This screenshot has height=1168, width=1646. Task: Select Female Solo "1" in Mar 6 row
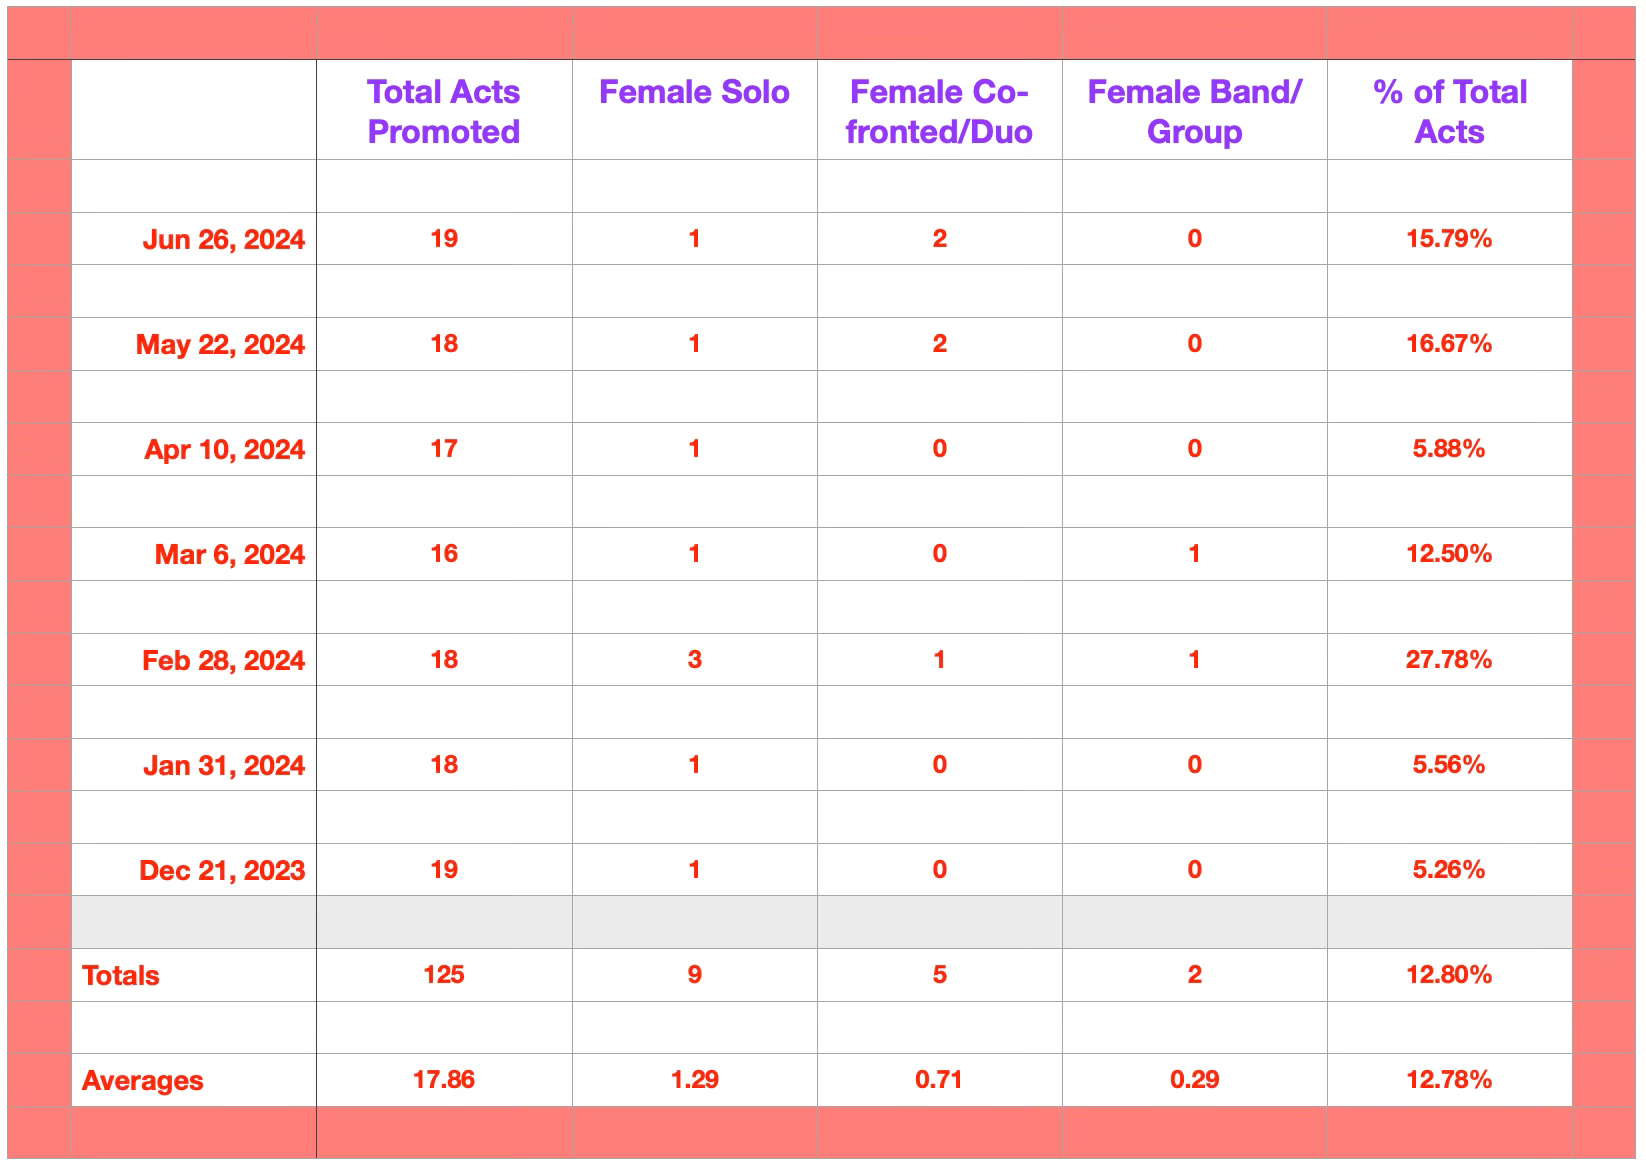coord(694,553)
